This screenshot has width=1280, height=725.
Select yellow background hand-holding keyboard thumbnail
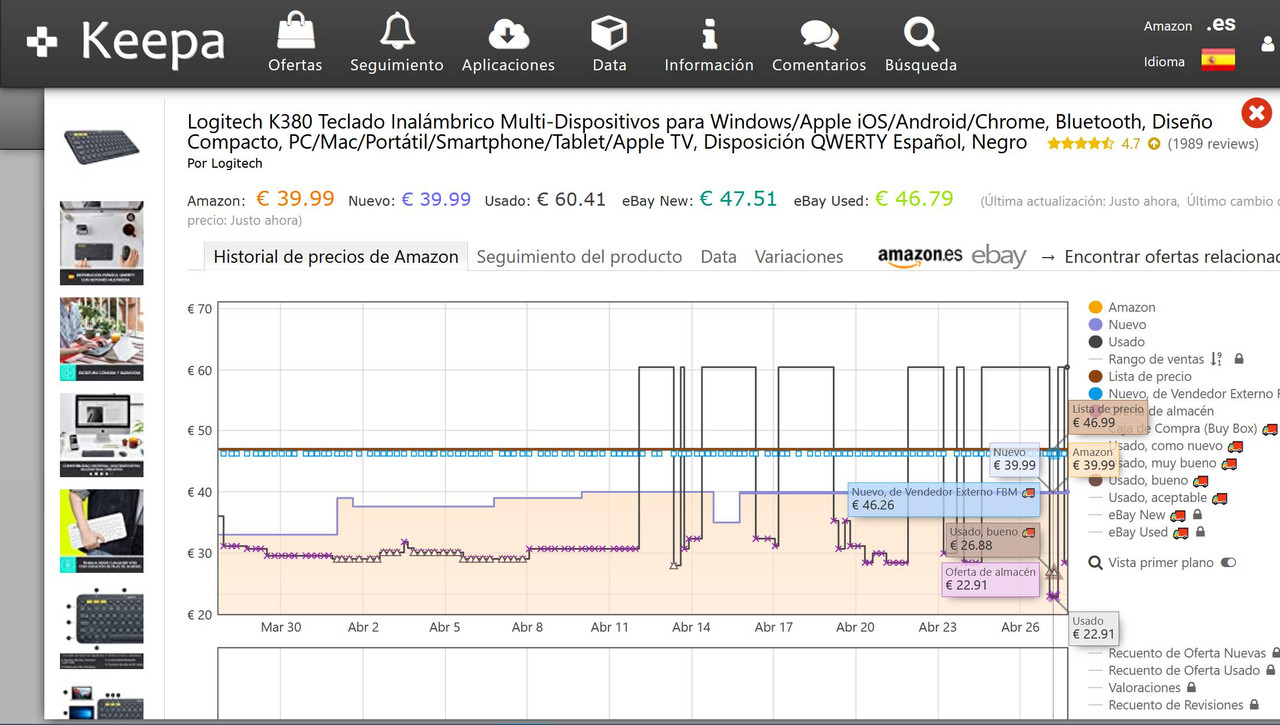pyautogui.click(x=101, y=531)
